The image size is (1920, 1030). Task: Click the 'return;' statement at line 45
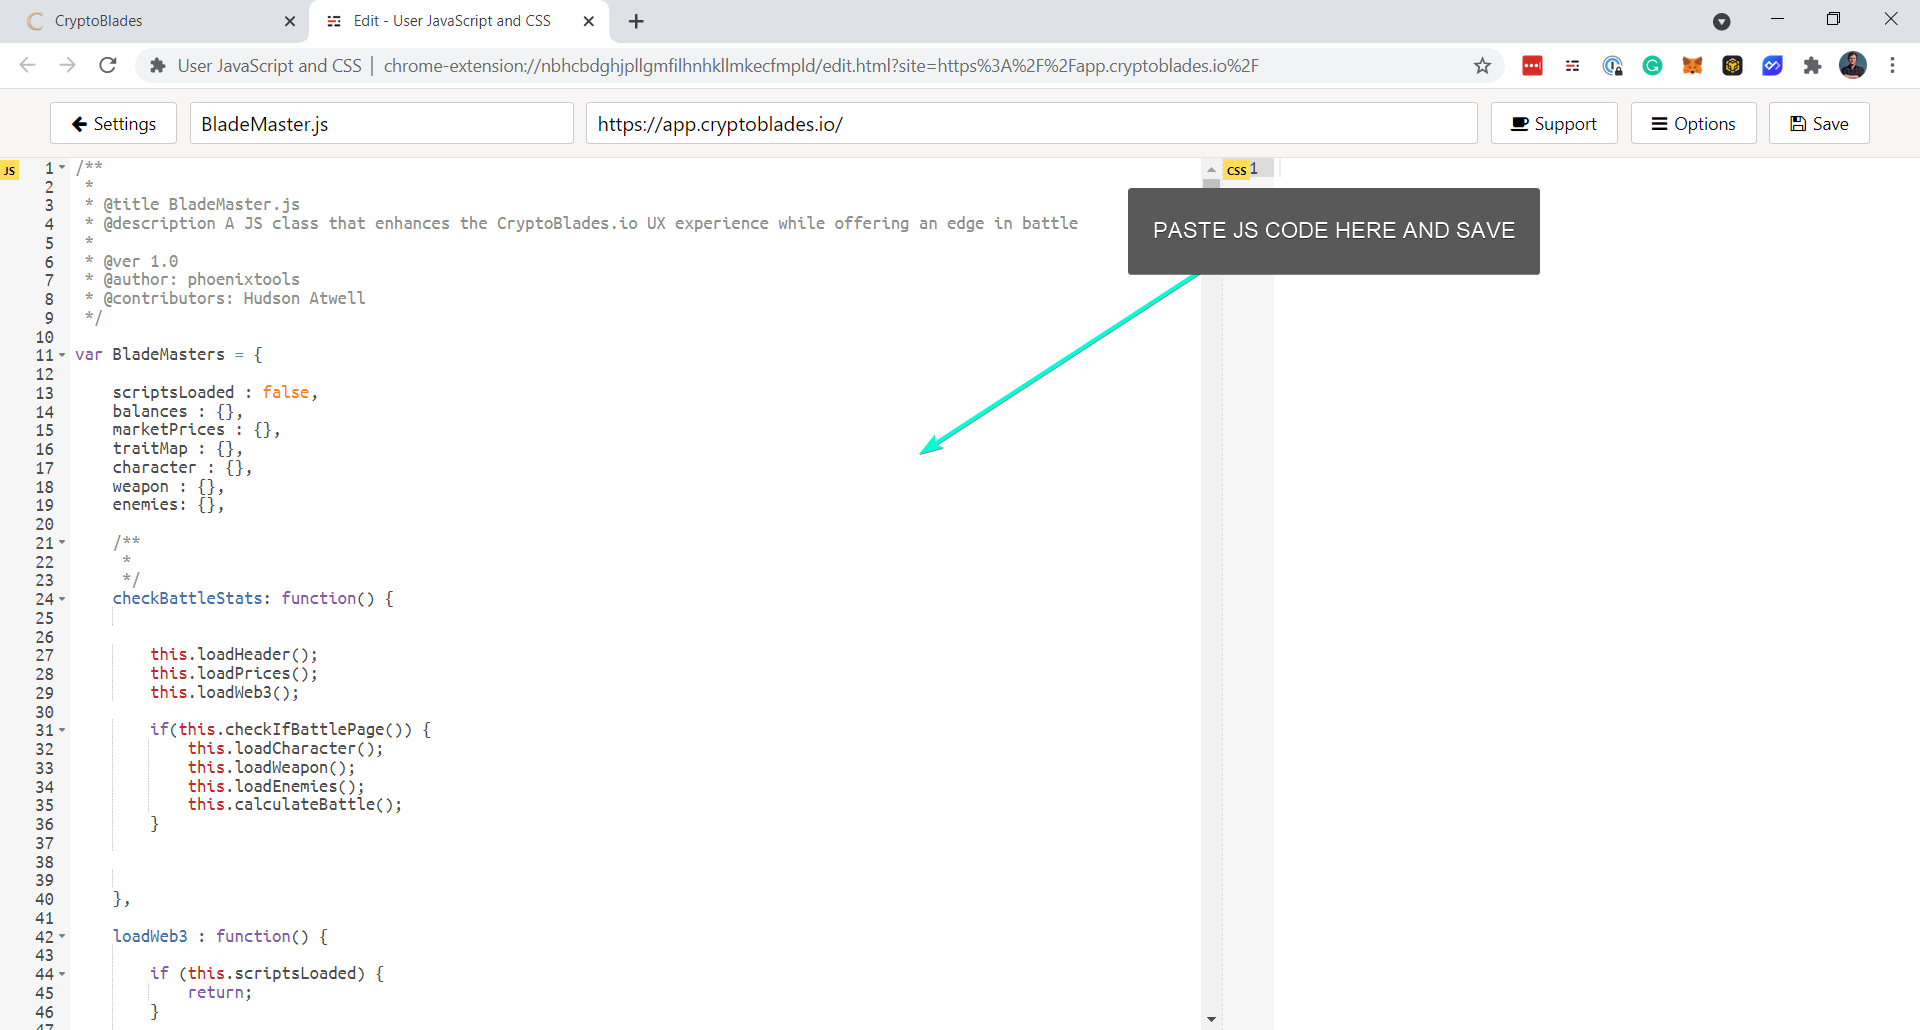click(220, 993)
